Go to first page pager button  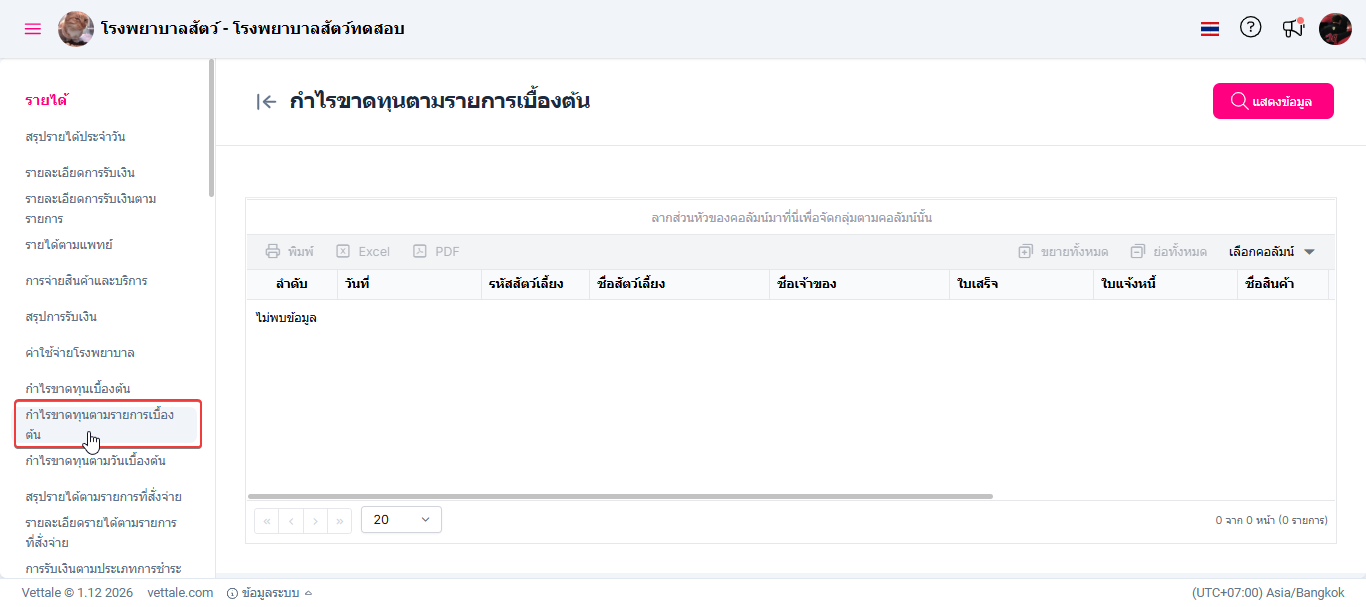pos(267,520)
